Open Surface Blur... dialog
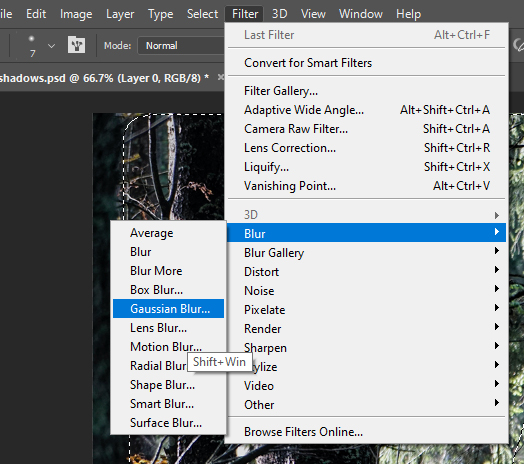 (168, 423)
